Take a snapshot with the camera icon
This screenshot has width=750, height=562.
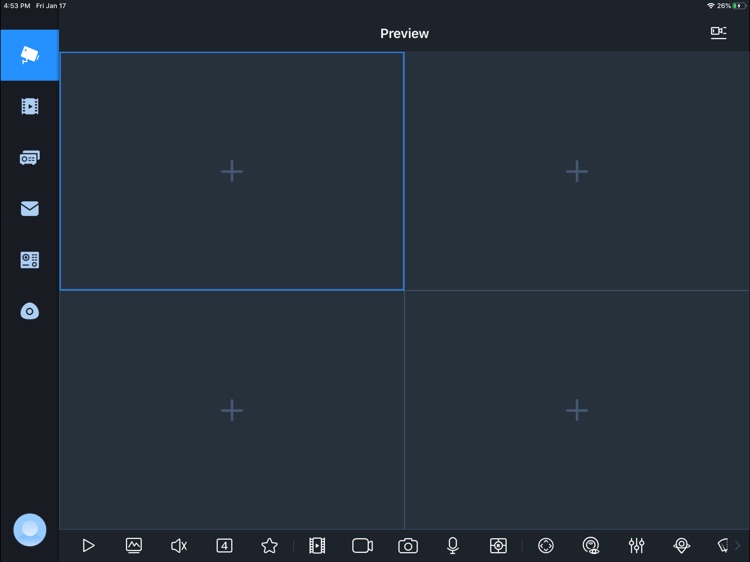pos(408,545)
